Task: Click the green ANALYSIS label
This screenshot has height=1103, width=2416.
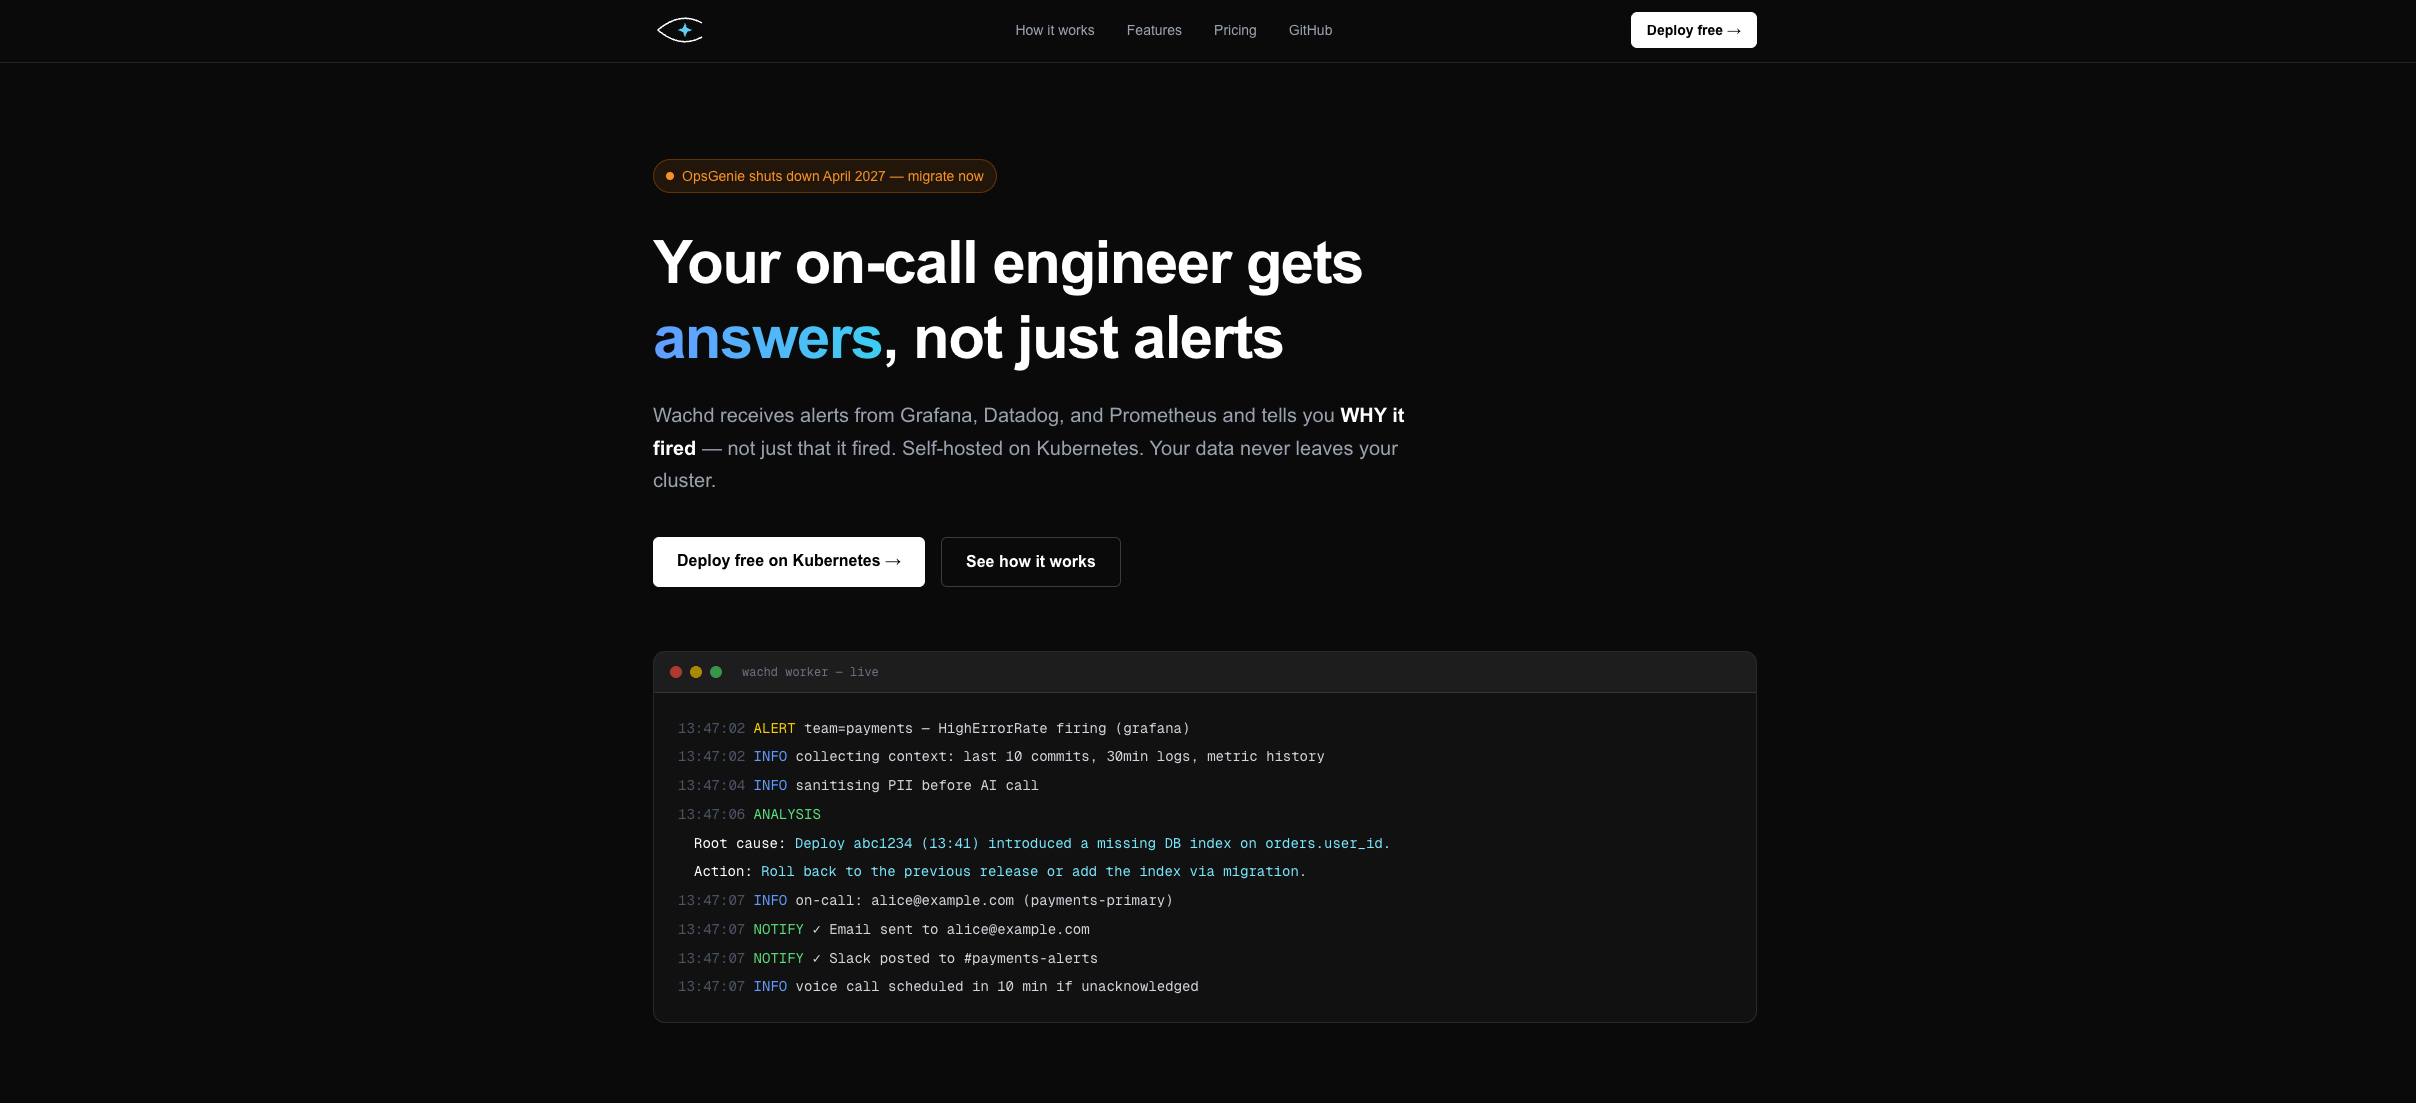Action: [787, 815]
